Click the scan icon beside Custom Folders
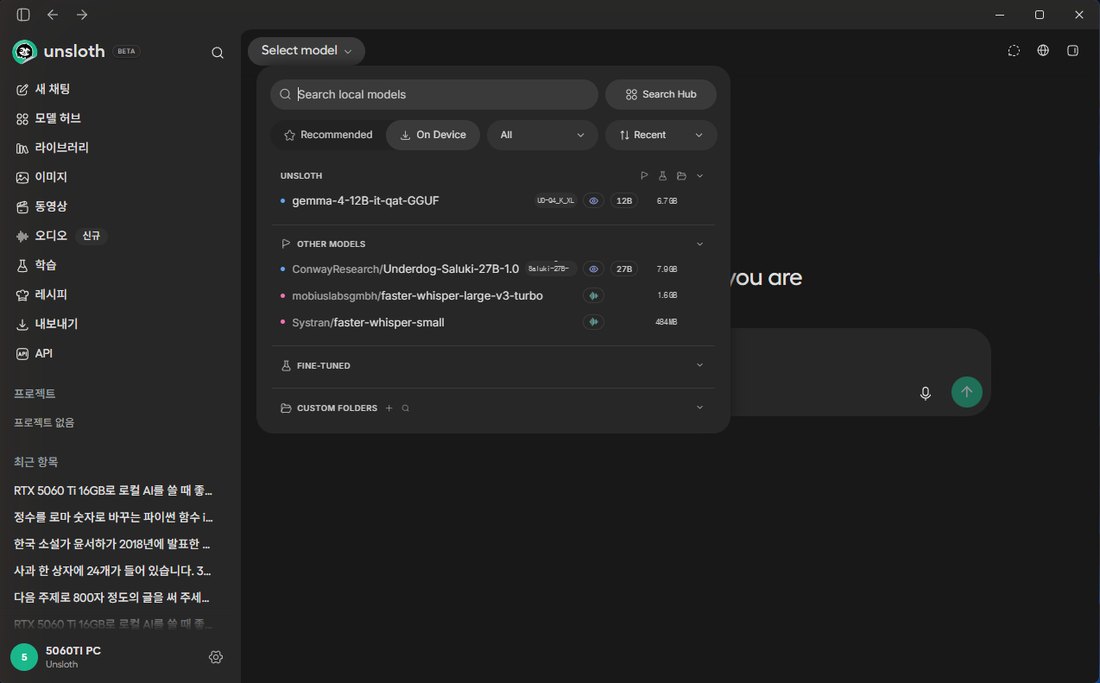The width and height of the screenshot is (1100, 683). click(x=405, y=408)
